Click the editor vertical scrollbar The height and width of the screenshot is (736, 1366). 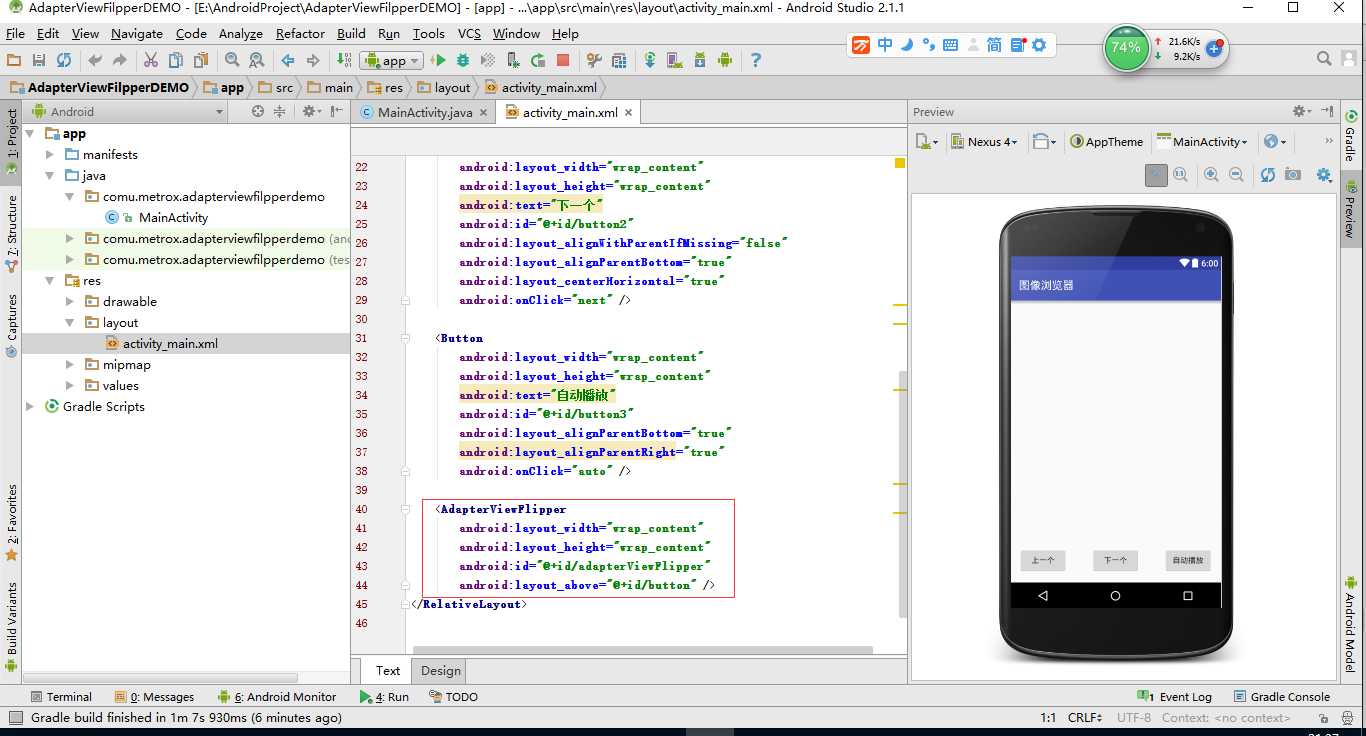pos(902,494)
